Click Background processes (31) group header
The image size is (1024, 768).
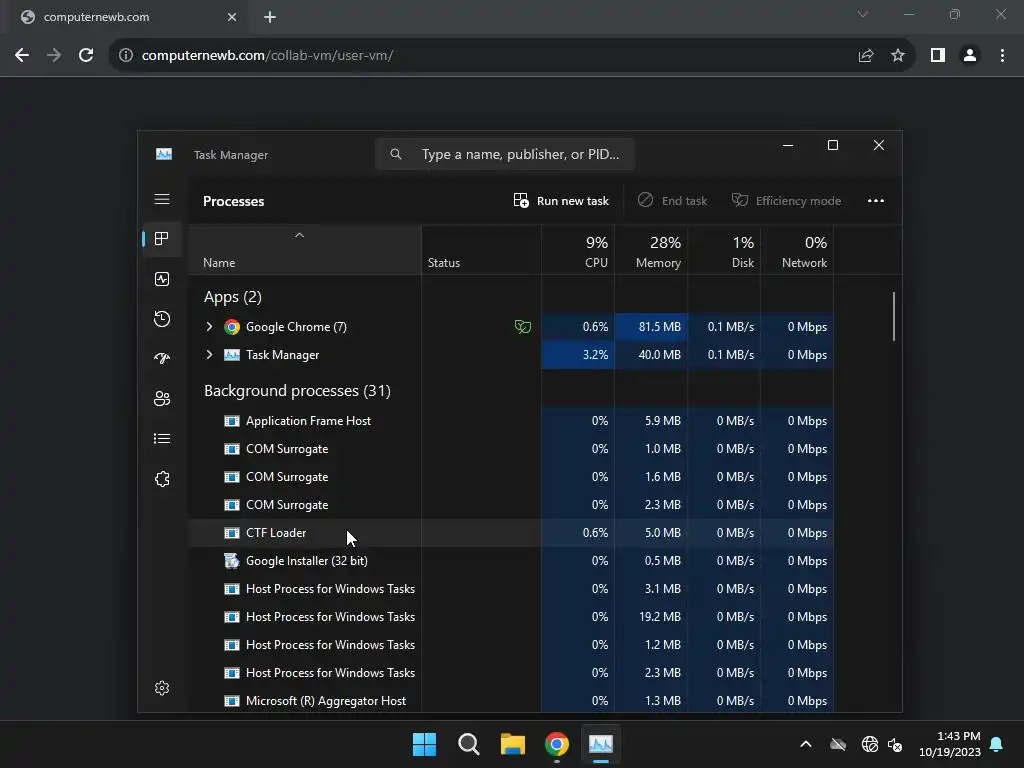[x=297, y=391]
